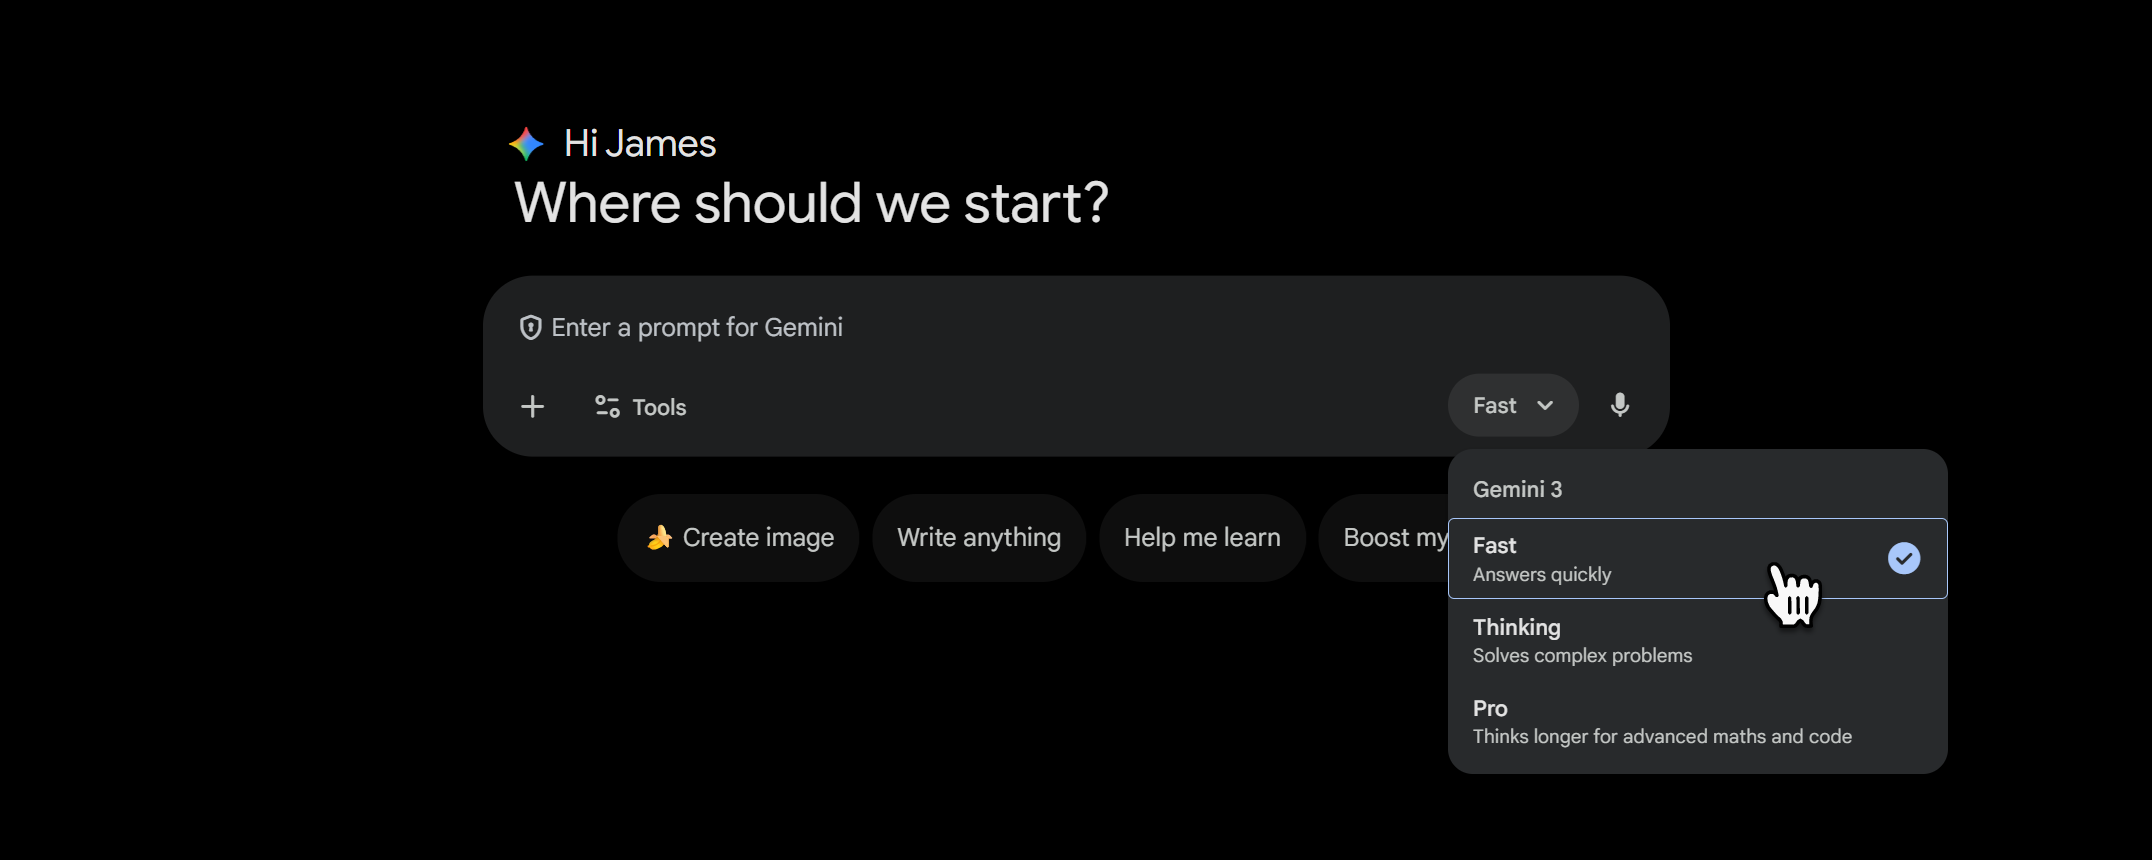Viewport: 2152px width, 860px height.
Task: Click 'Solves complex problems' menu entry
Action: [1582, 656]
